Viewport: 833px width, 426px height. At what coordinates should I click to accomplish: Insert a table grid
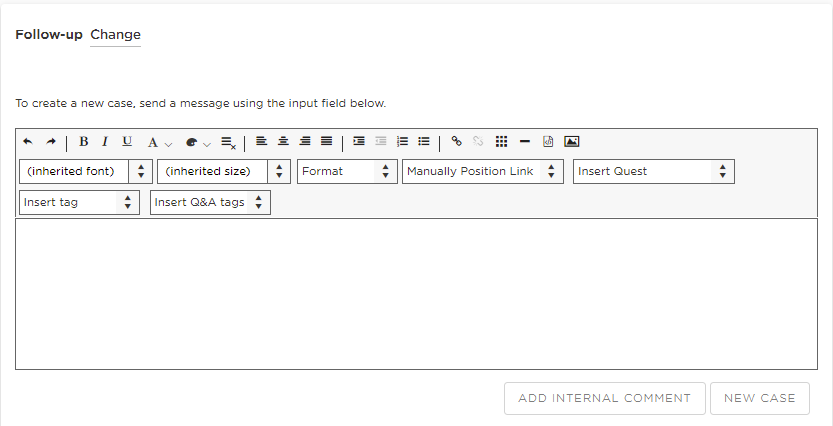pos(501,141)
